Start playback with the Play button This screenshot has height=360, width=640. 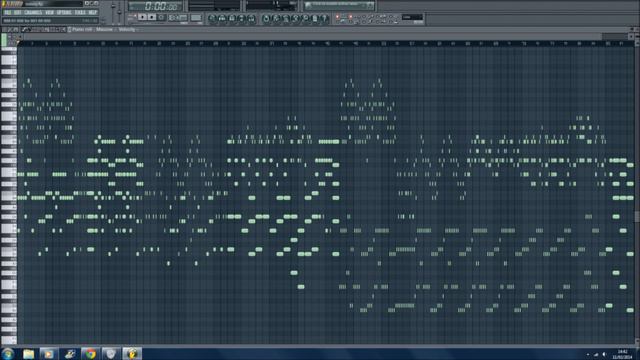tap(142, 18)
